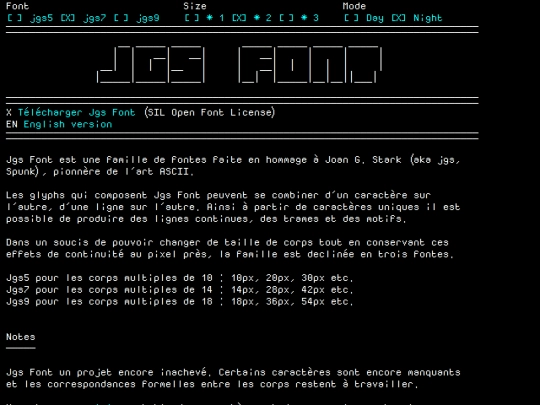Select the jgs7 font option
The image size is (540, 405).
tap(83, 18)
